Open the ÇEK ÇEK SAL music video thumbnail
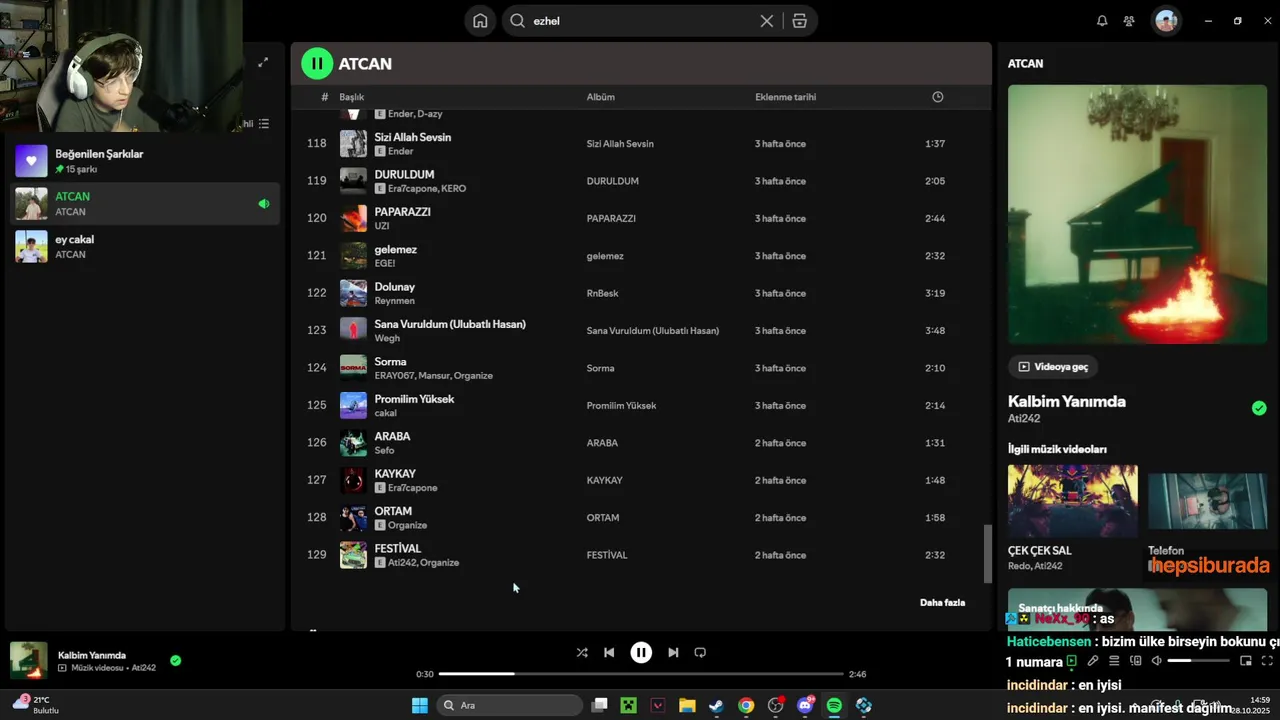Viewport: 1280px width, 720px height. (x=1072, y=500)
